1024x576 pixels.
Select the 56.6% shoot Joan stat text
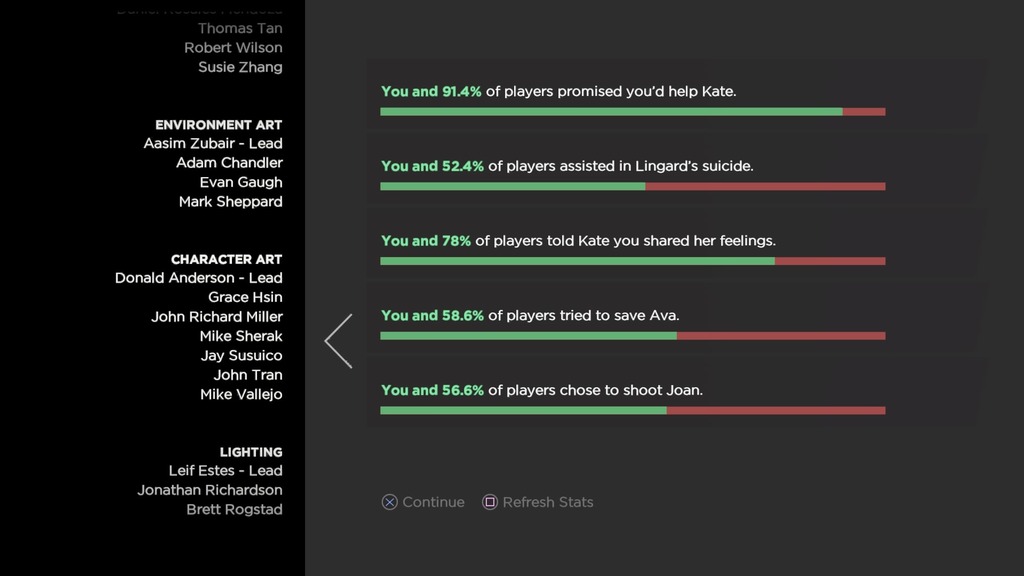pos(541,390)
